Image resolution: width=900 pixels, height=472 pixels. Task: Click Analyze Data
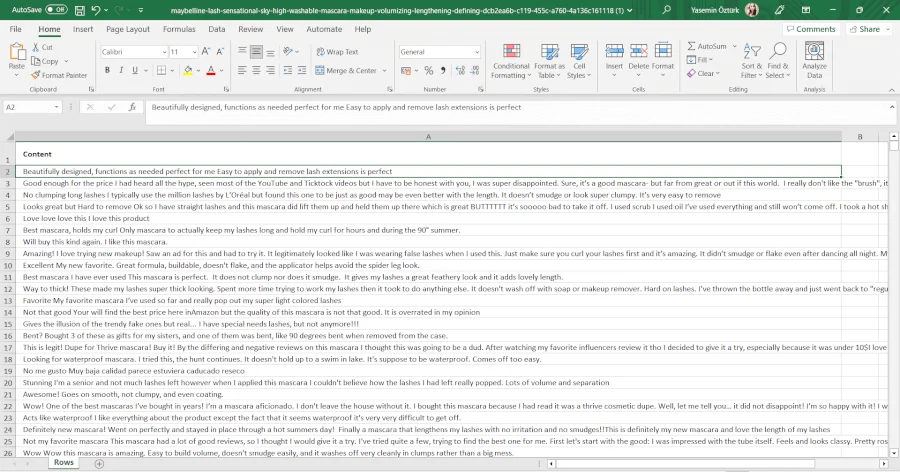click(814, 61)
